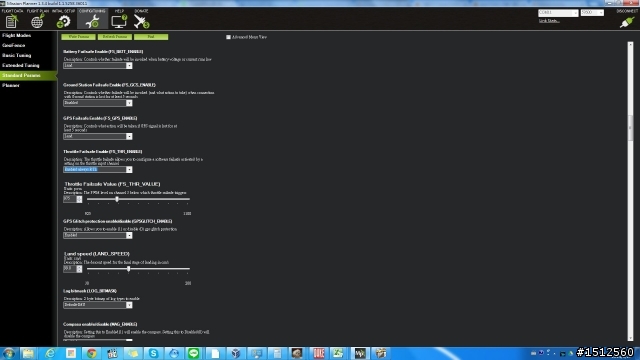Open Google Chrome from the taskbar
The width and height of the screenshot is (640, 360).
click(x=91, y=353)
